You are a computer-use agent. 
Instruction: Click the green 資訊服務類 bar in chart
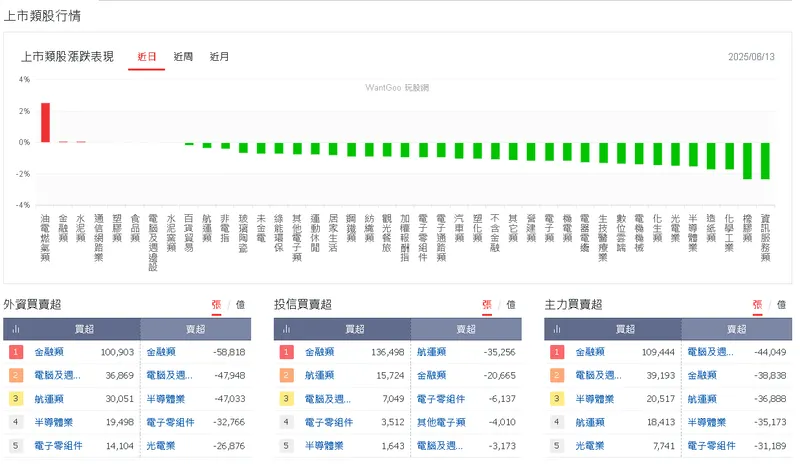[x=765, y=161]
